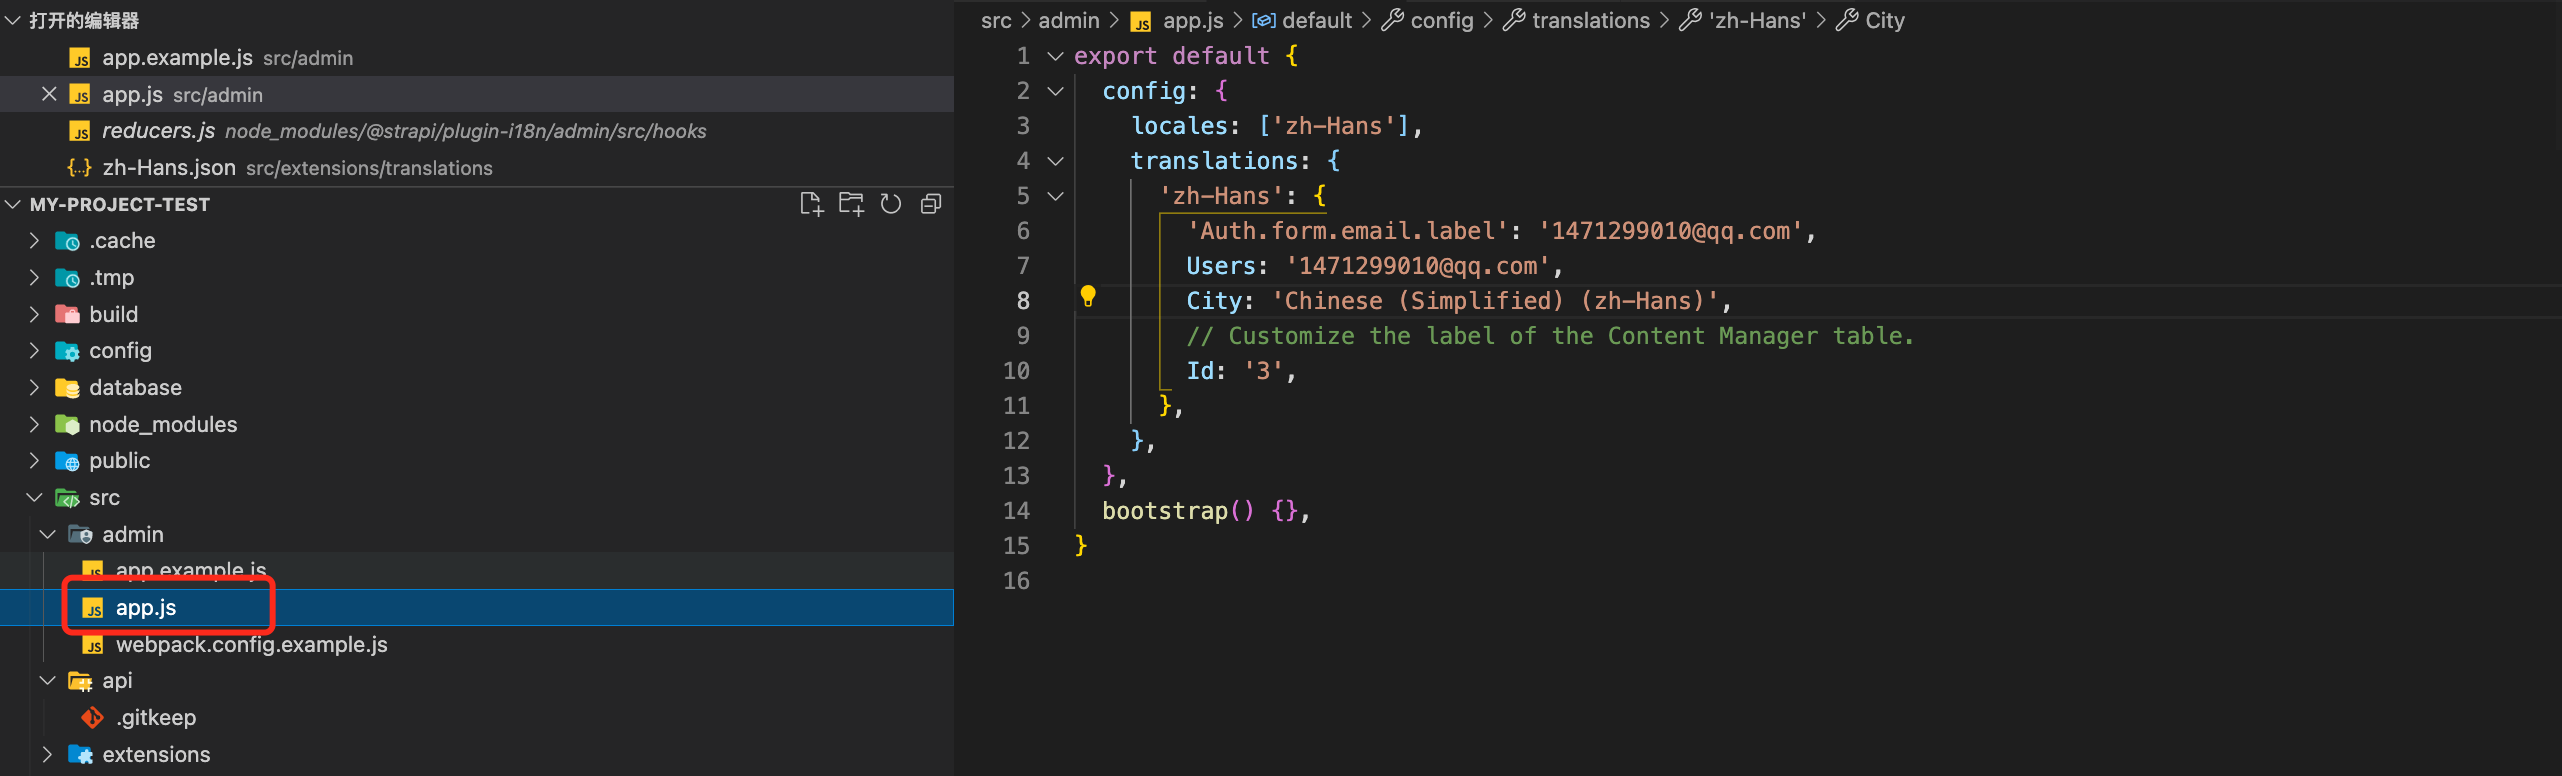The width and height of the screenshot is (2562, 776).
Task: Collapse the 打开的编辑器 section
Action: (13, 20)
